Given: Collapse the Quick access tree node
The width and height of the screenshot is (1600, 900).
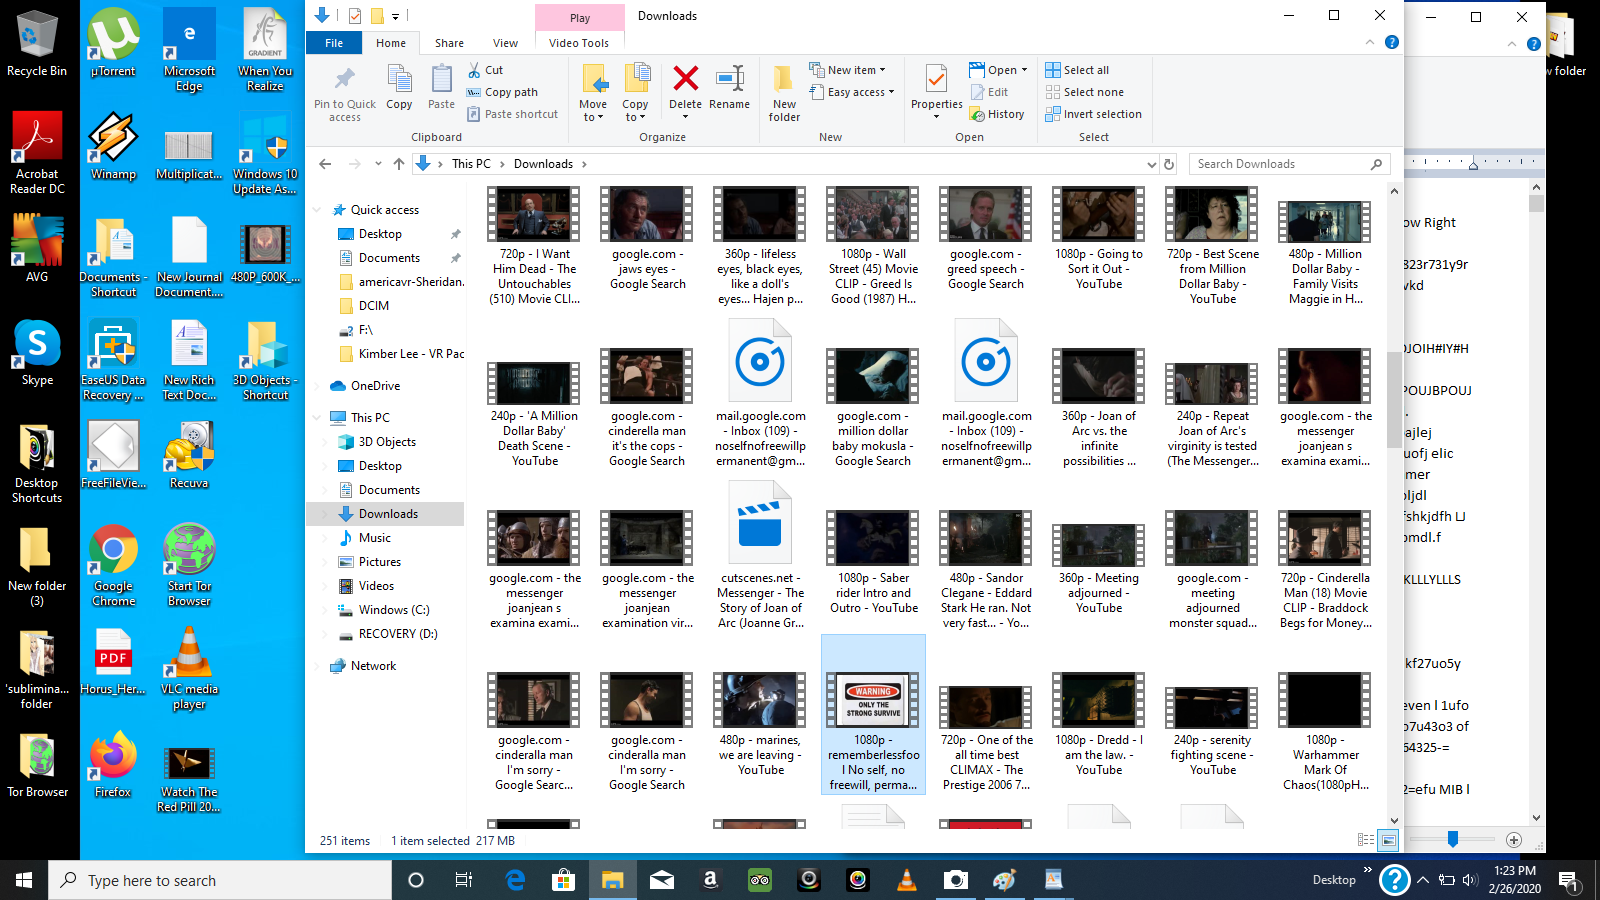Looking at the screenshot, I should tap(318, 210).
